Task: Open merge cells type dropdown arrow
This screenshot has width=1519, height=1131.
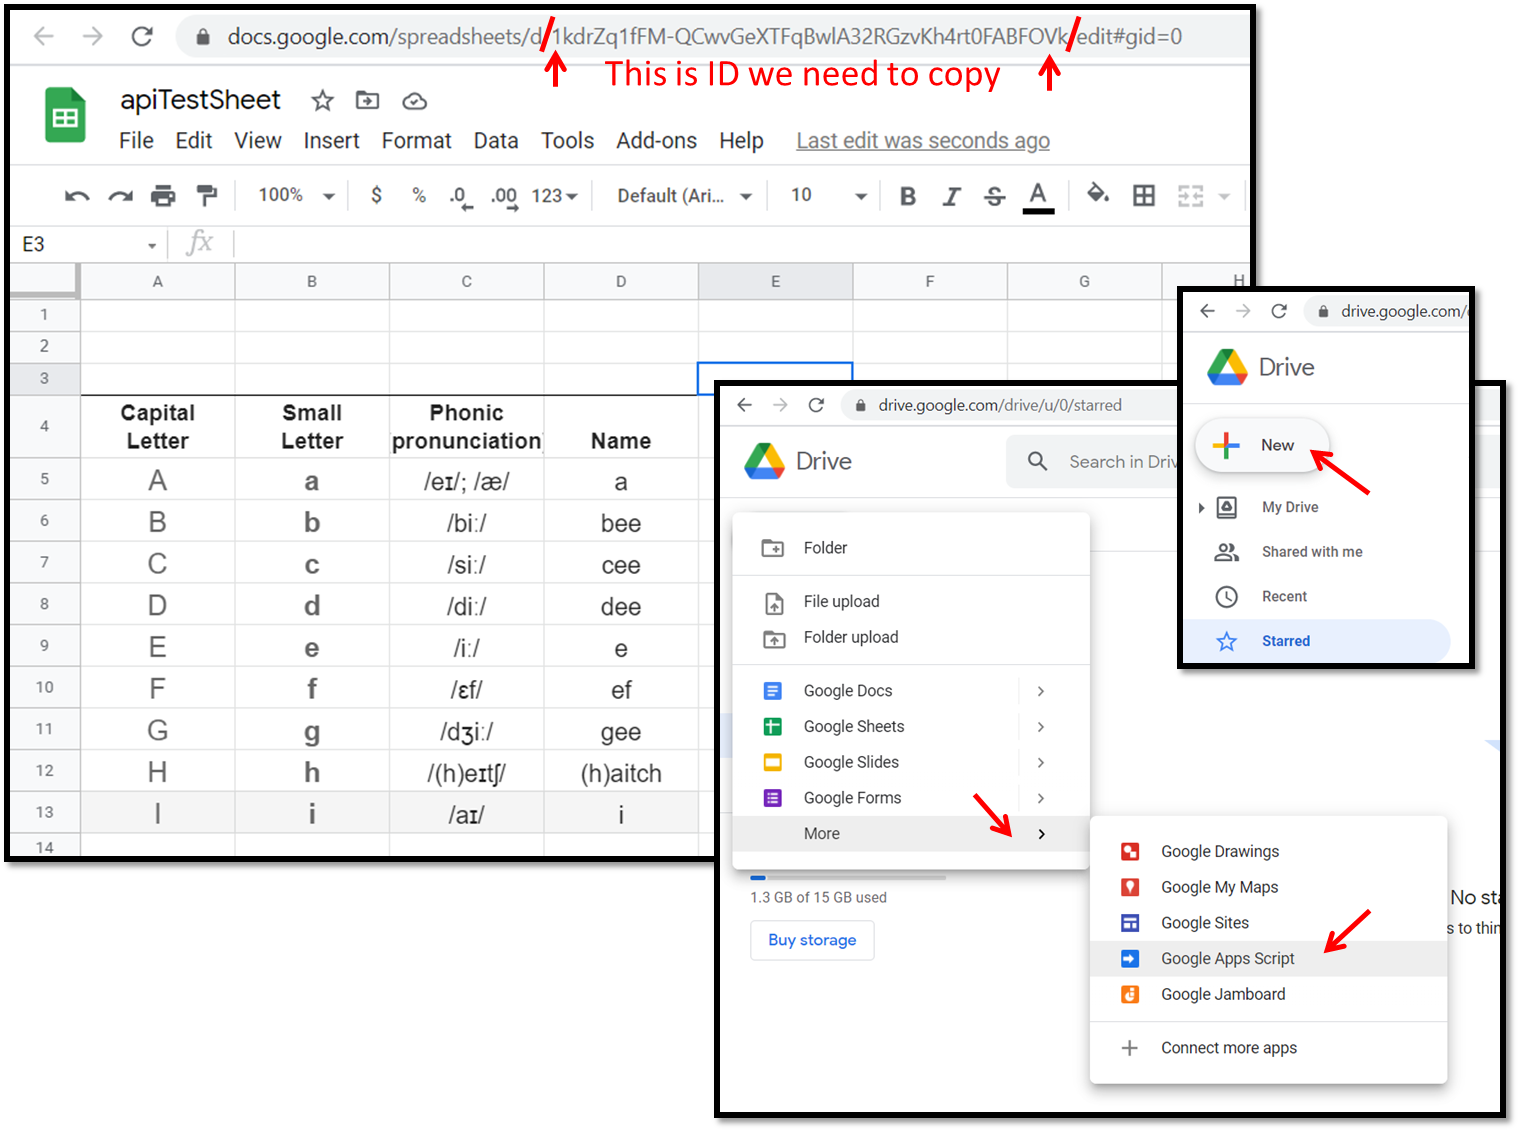Action: click(1224, 196)
